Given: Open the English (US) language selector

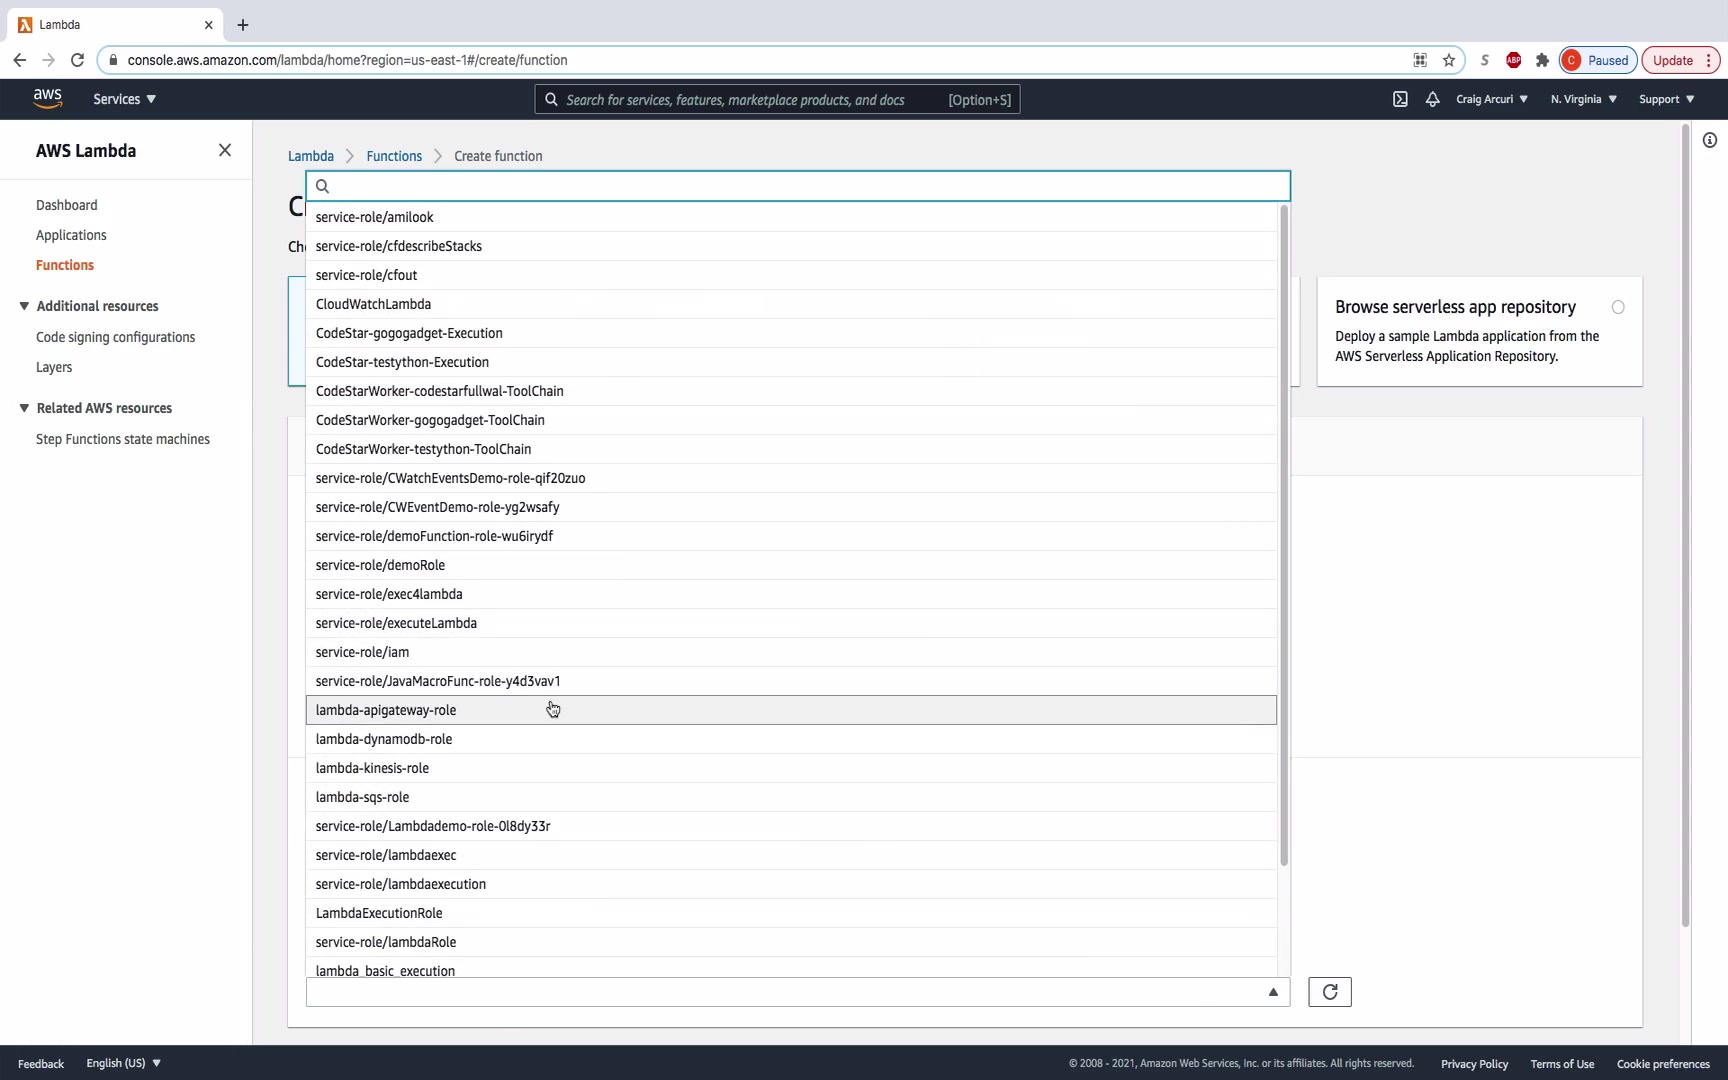Looking at the screenshot, I should tap(124, 1063).
